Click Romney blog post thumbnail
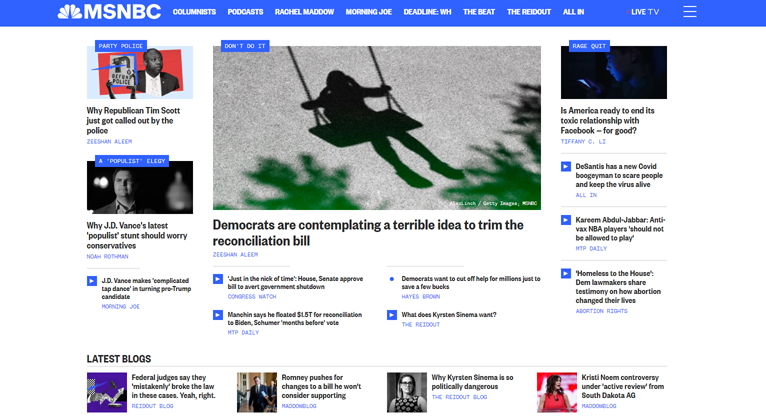Viewport: 766px width, 419px height. tap(257, 393)
